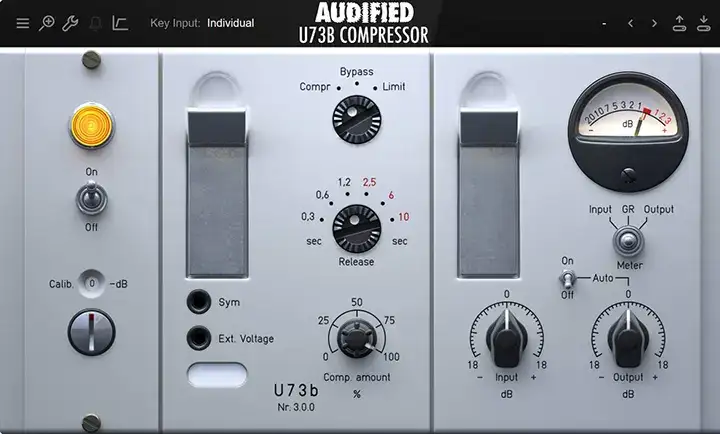Click the download preset icon
Viewport: 720px width, 434px height.
click(703, 23)
